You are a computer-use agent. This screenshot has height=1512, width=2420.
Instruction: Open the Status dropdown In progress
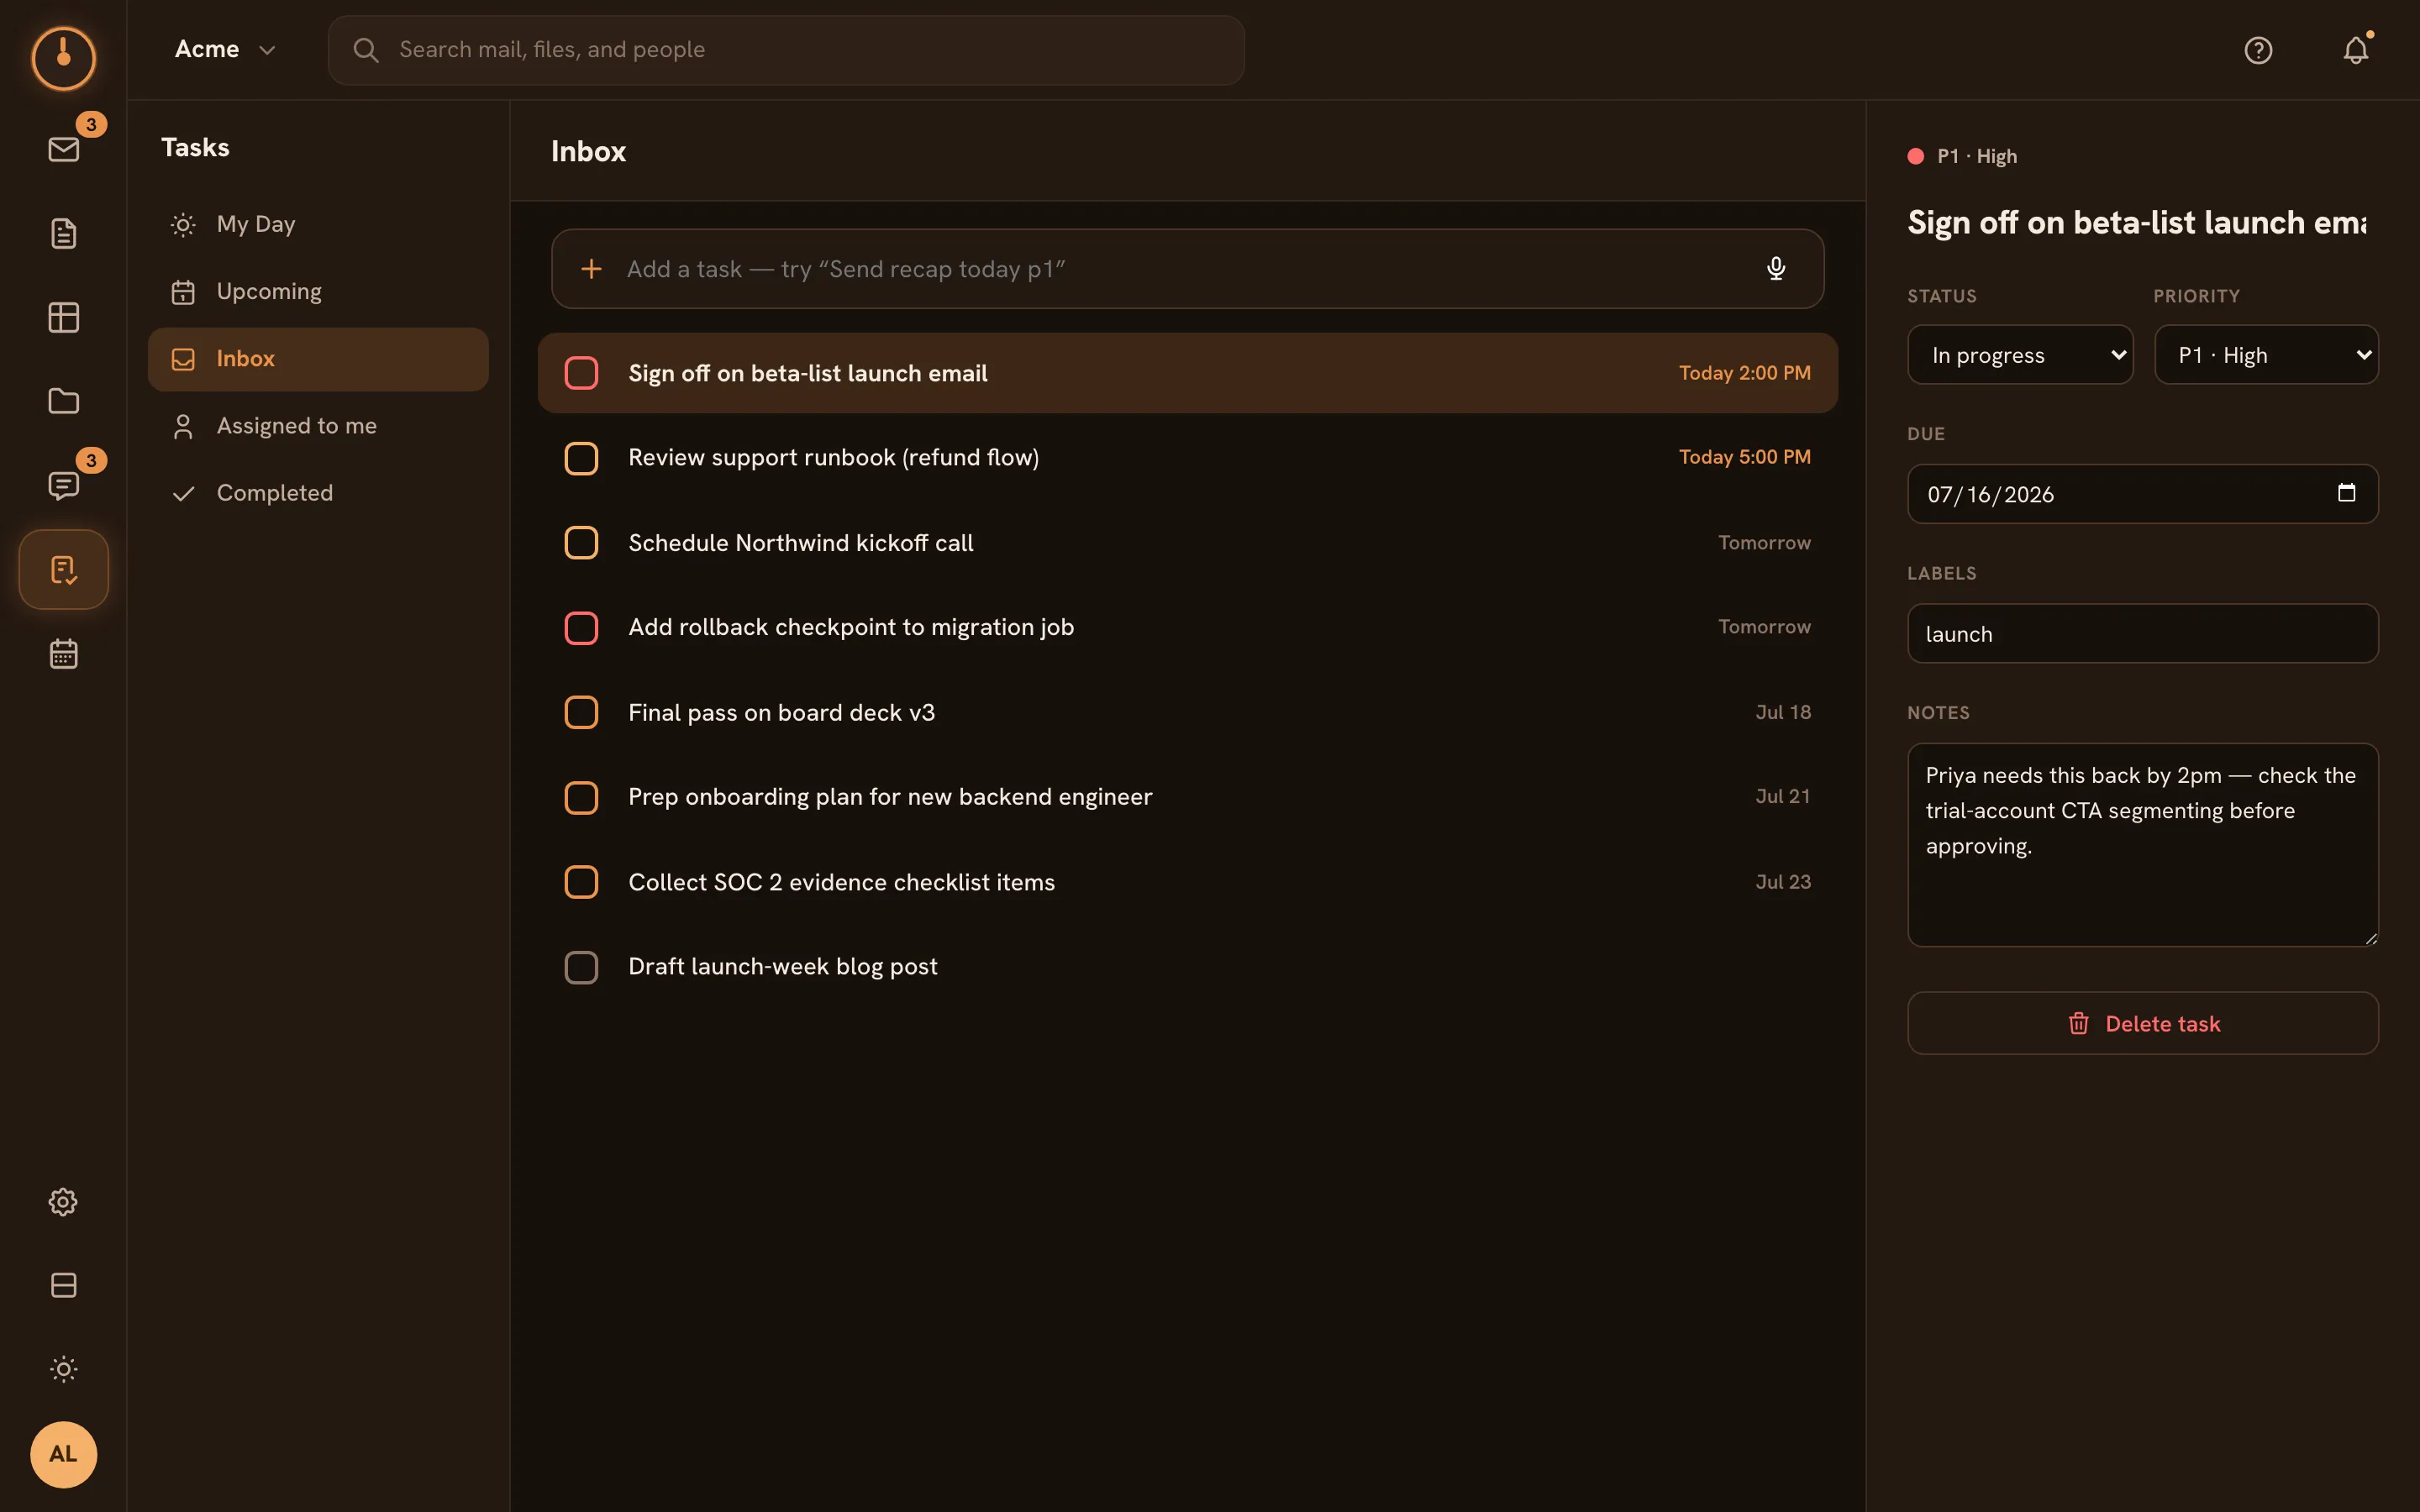[2020, 355]
